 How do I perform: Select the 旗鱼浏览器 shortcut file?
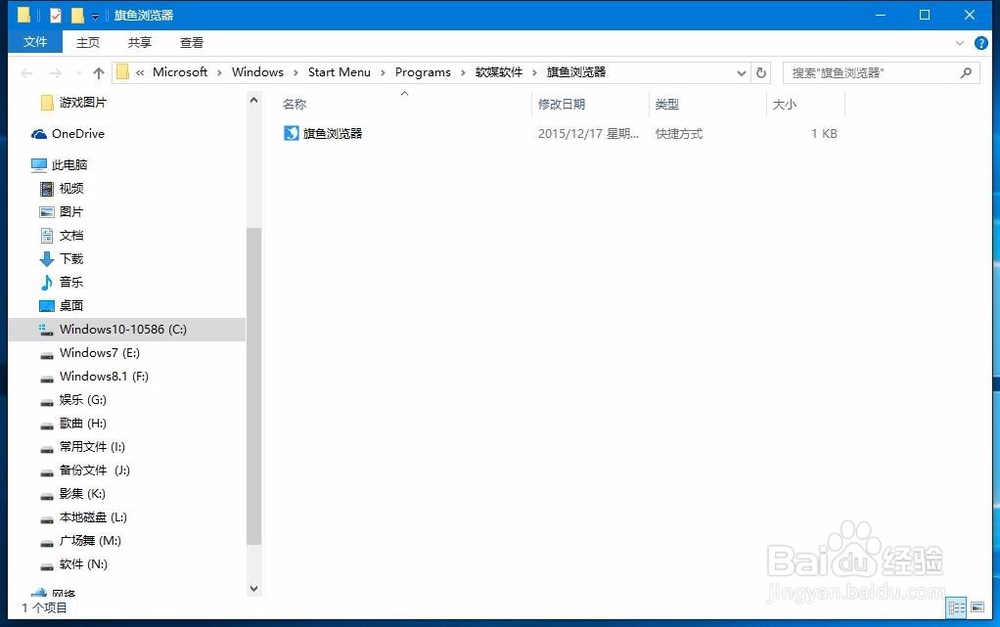click(x=332, y=133)
